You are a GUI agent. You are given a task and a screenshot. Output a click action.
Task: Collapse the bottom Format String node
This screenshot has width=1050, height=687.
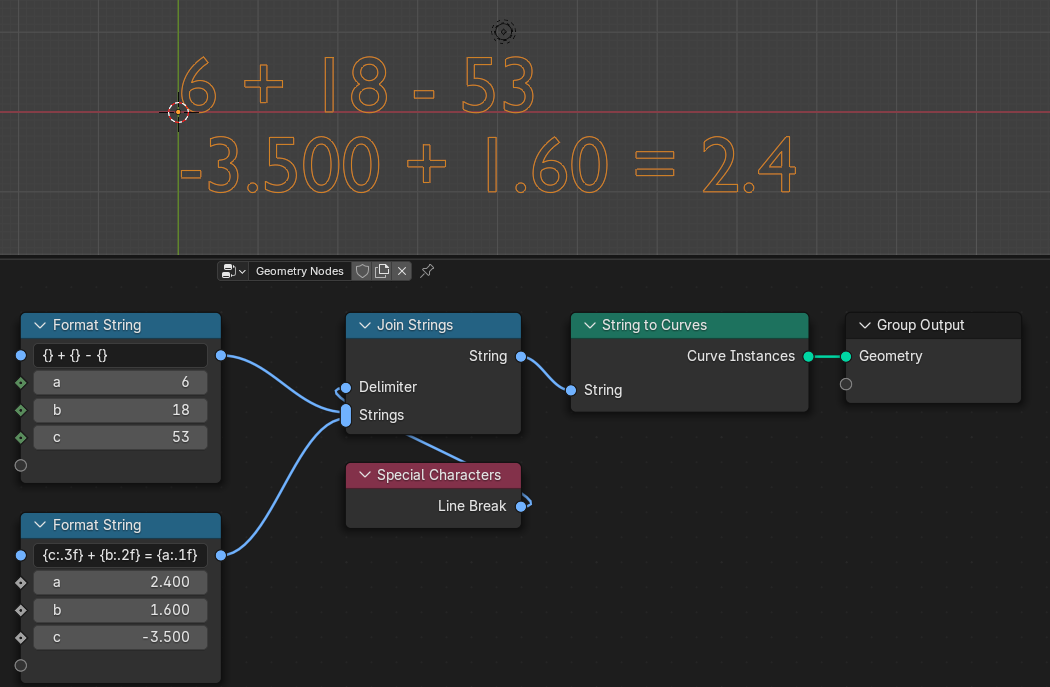click(x=40, y=525)
